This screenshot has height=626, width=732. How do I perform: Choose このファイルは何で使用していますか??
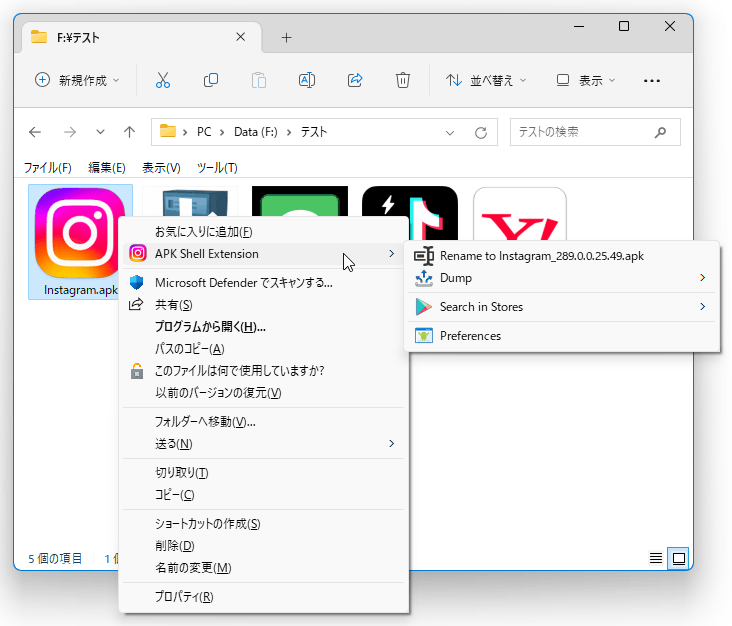point(263,371)
